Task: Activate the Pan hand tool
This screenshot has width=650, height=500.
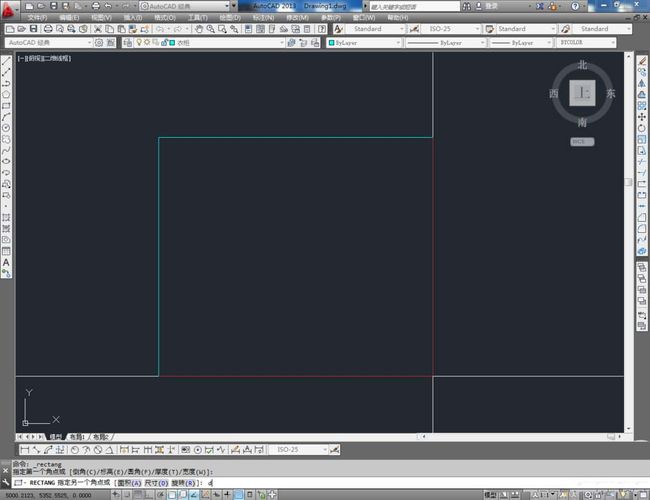Action: [199, 29]
